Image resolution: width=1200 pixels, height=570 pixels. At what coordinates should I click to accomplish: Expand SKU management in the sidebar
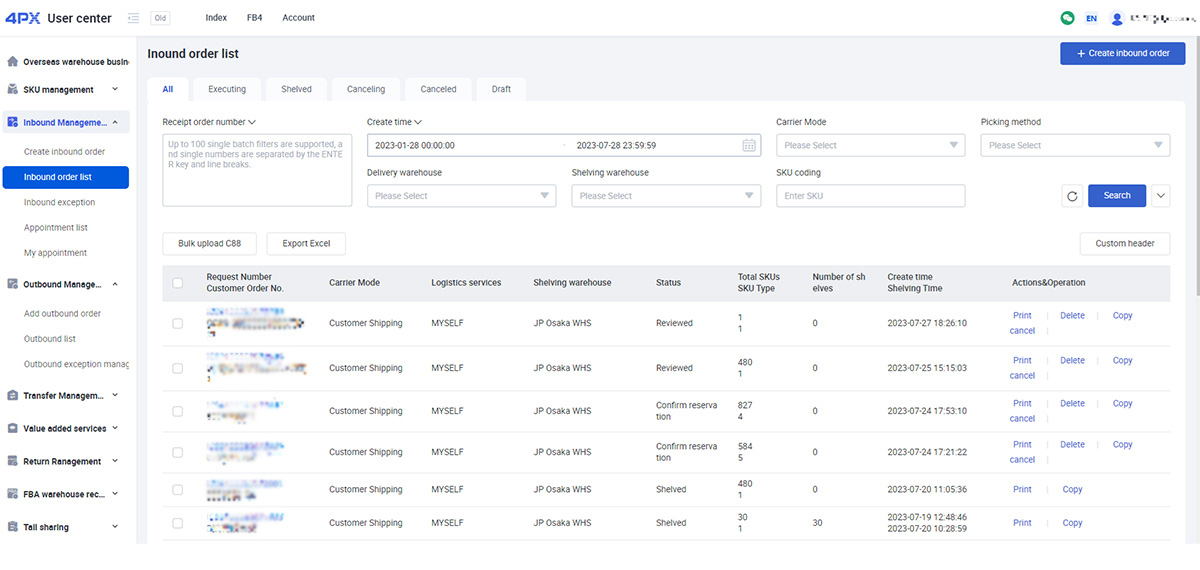[115, 89]
